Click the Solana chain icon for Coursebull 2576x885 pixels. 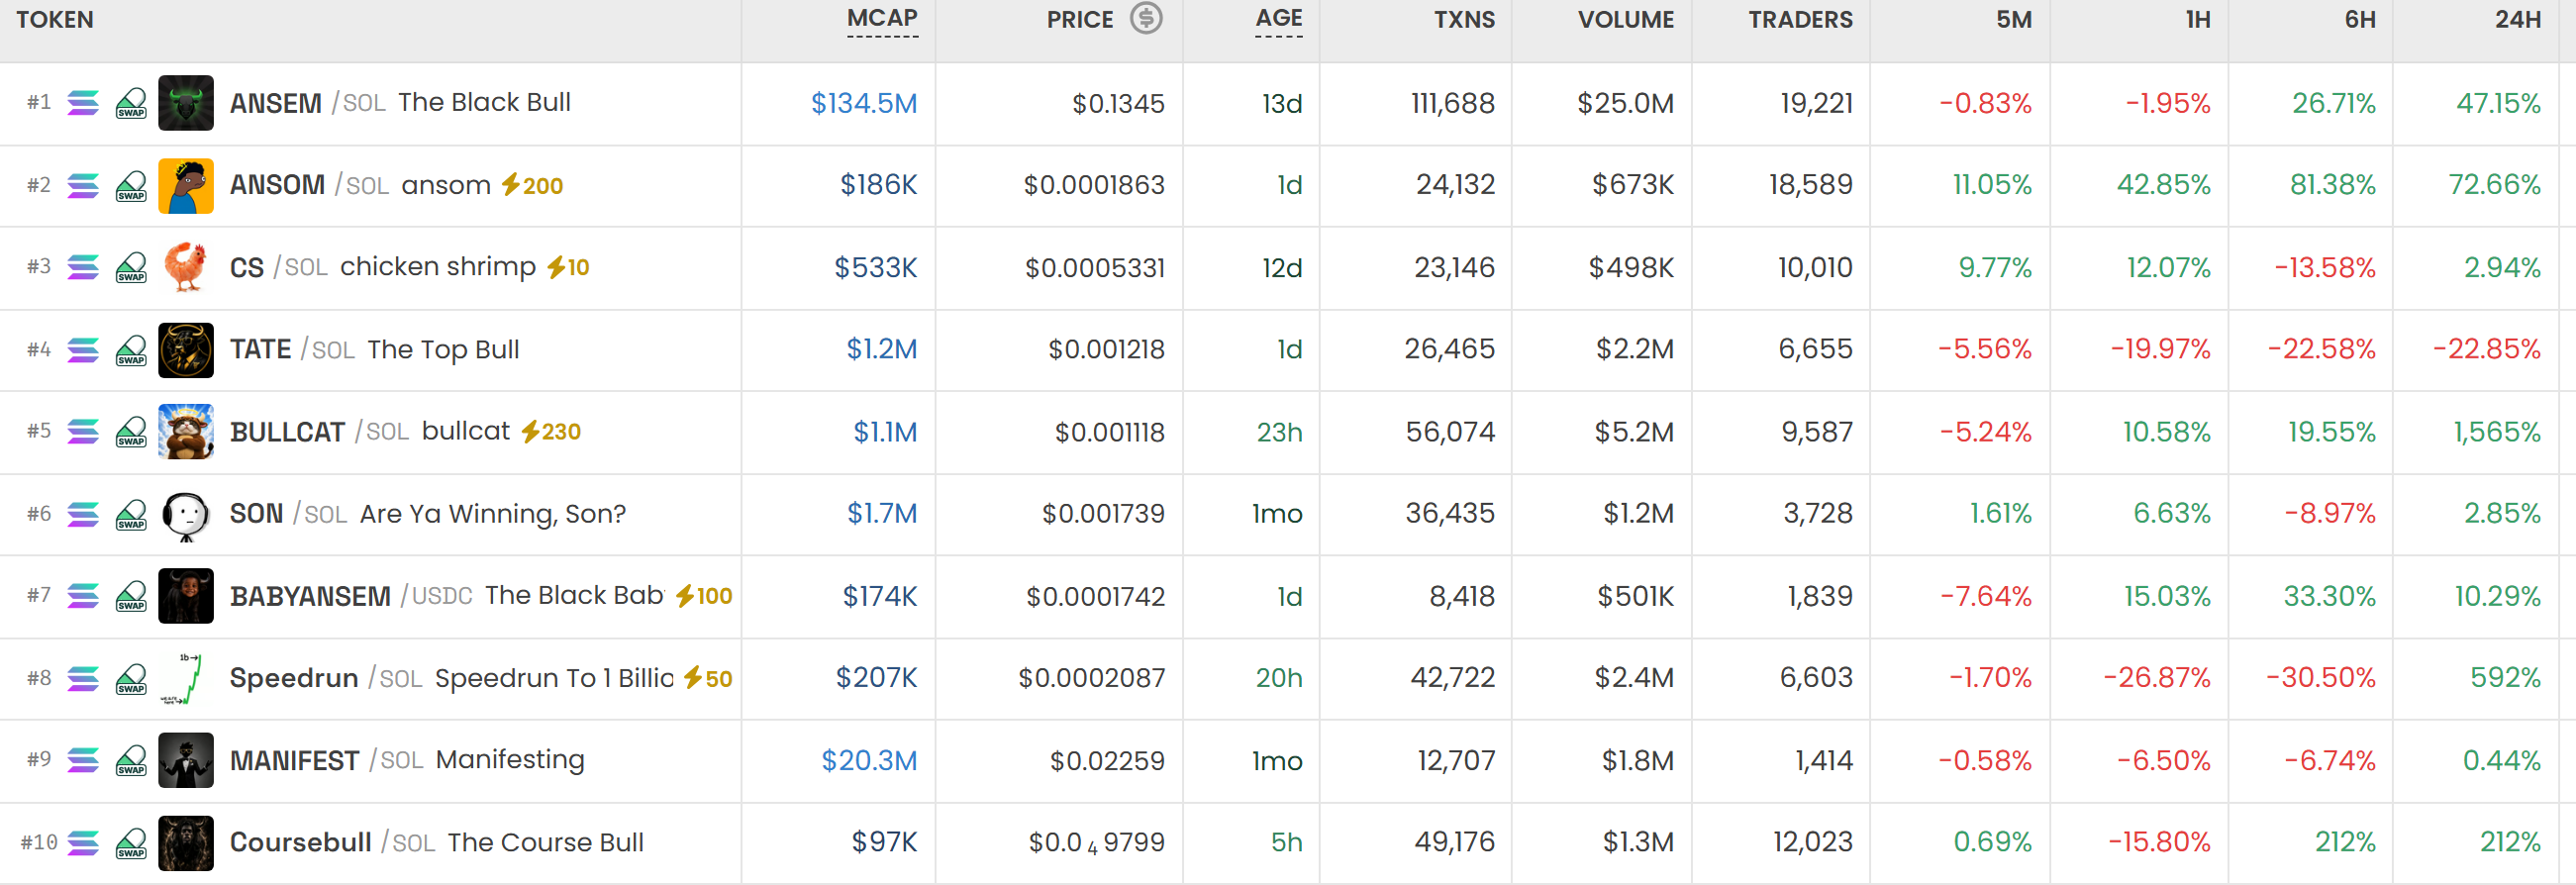tap(83, 842)
